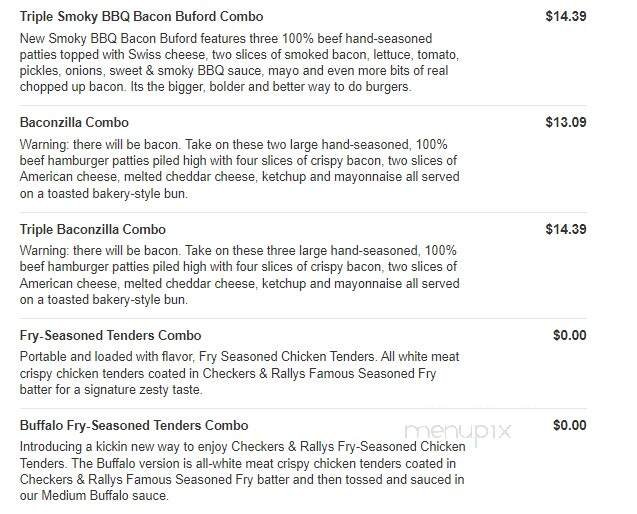Choose the Fry-Seasoned Tenders Combo heading
The image size is (637, 514).
(110, 336)
